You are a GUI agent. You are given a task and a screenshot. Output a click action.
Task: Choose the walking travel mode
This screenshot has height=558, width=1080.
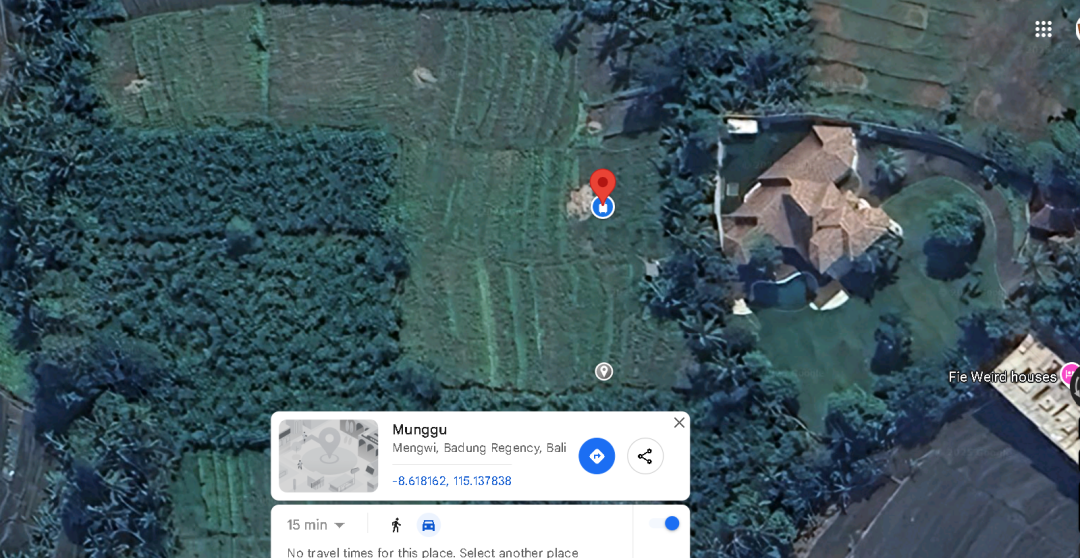click(x=396, y=525)
